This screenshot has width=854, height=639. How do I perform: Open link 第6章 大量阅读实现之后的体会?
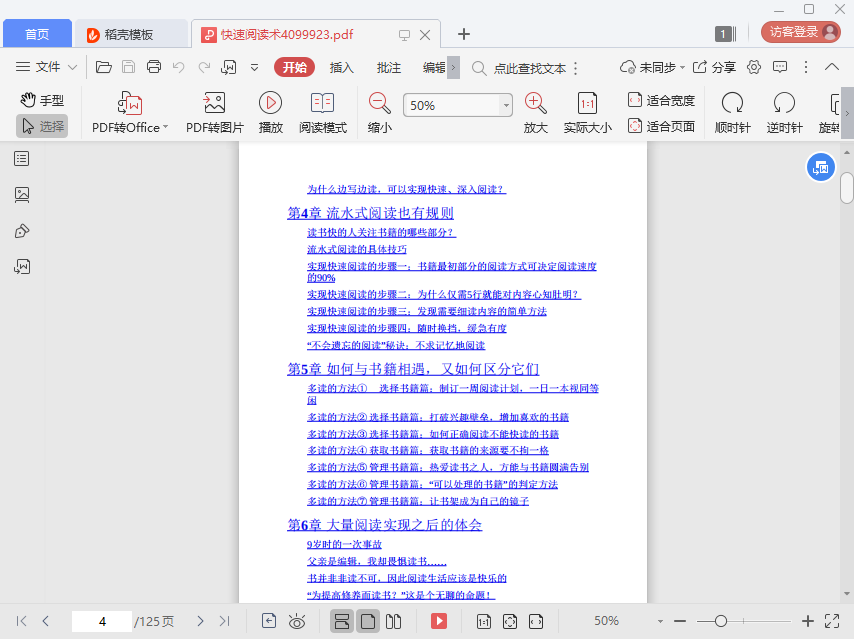[x=385, y=525]
